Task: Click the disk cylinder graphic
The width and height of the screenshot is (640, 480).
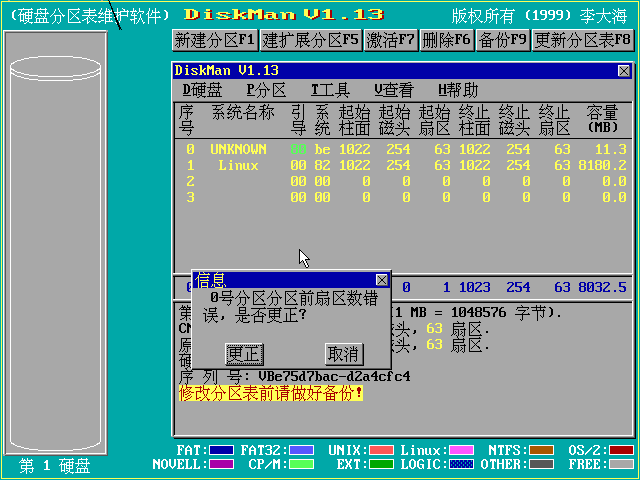Action: (x=56, y=253)
